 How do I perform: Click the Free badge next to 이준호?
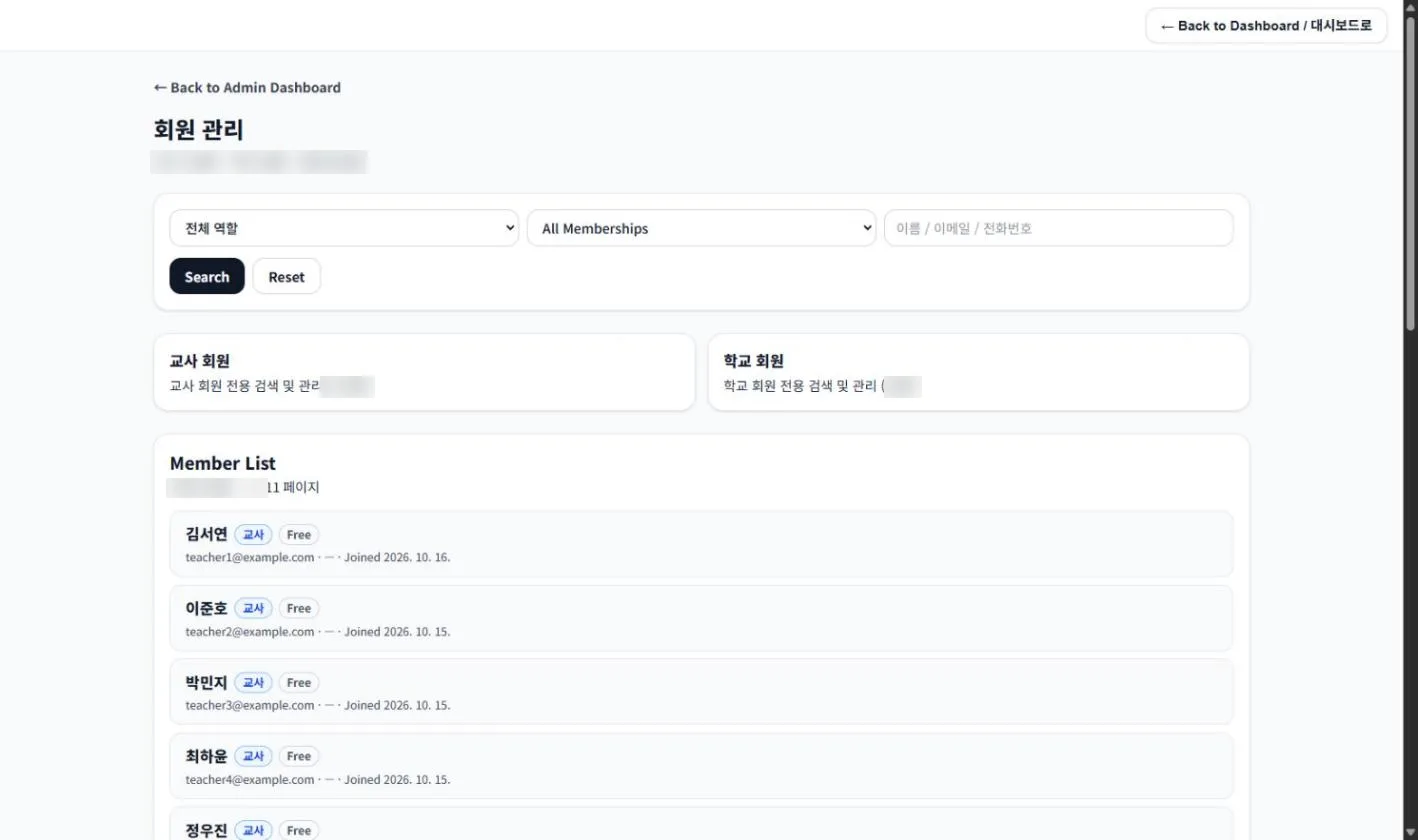(299, 609)
